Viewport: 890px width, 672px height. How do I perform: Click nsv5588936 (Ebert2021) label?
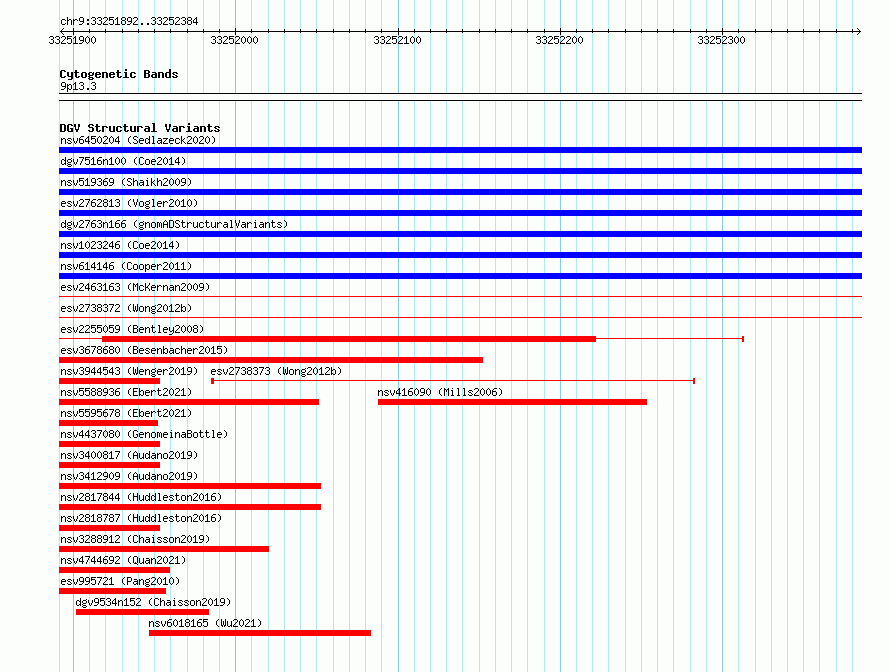pos(126,392)
